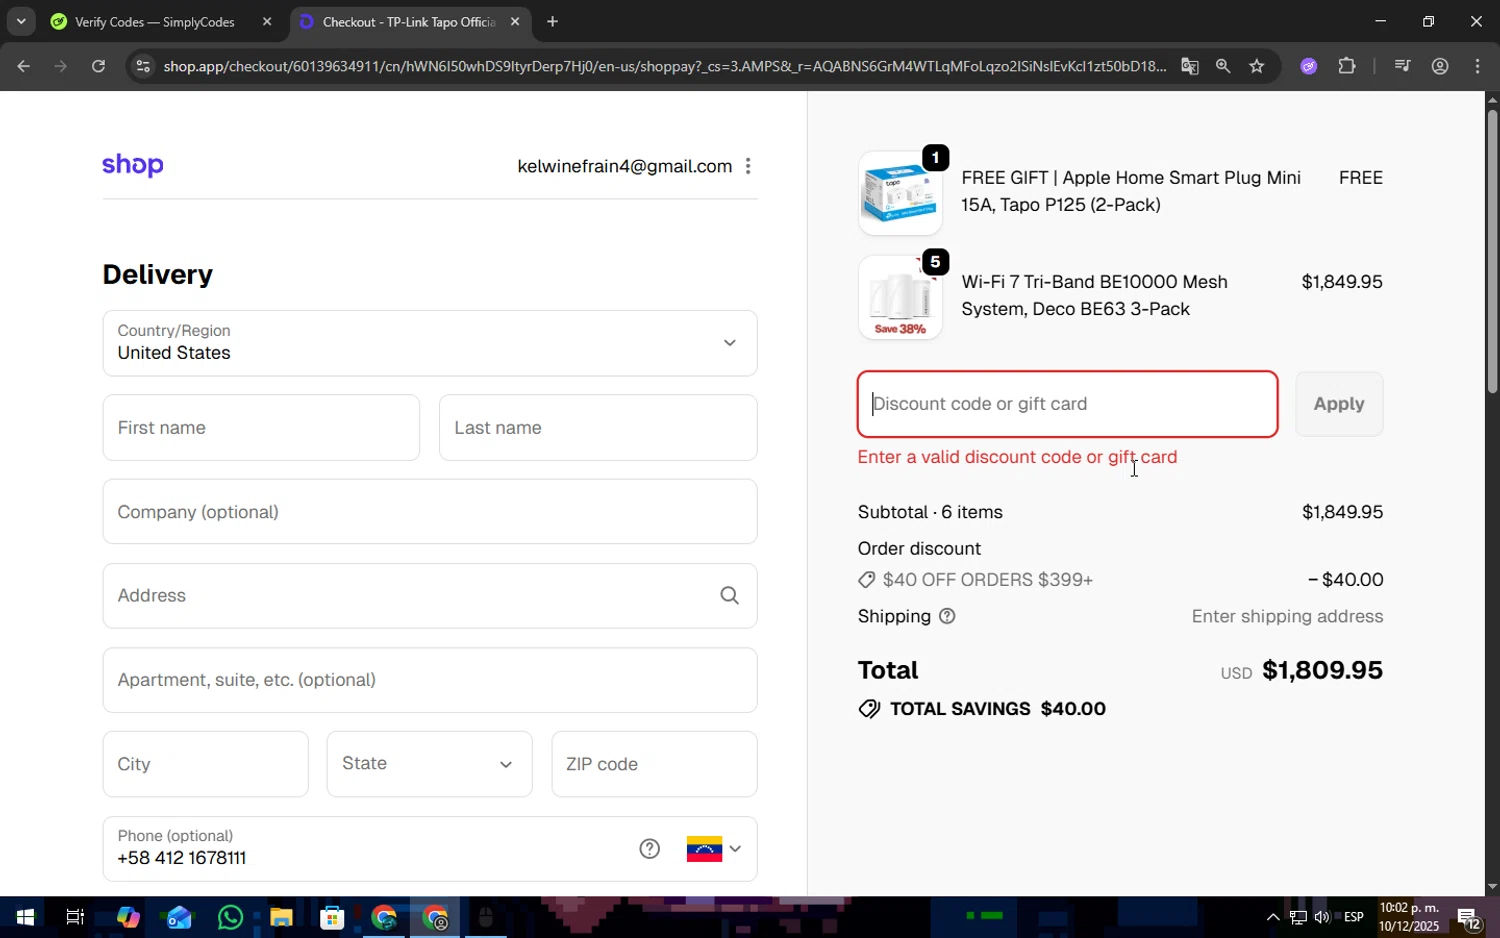The image size is (1500, 938).
Task: Open Windows Start menu
Action: (25, 917)
